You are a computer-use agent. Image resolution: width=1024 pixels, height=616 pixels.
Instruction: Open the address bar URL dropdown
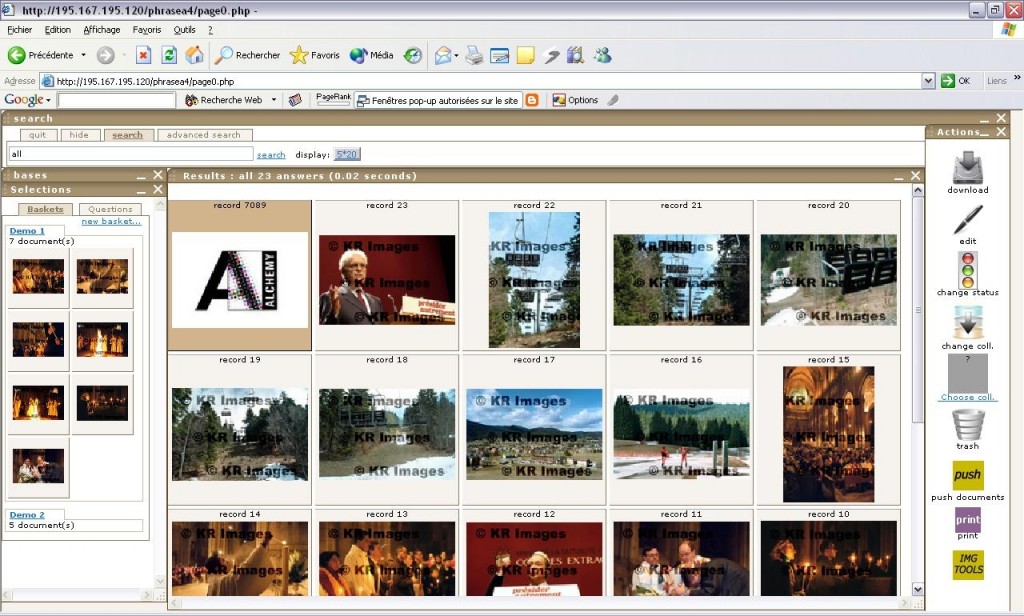928,81
